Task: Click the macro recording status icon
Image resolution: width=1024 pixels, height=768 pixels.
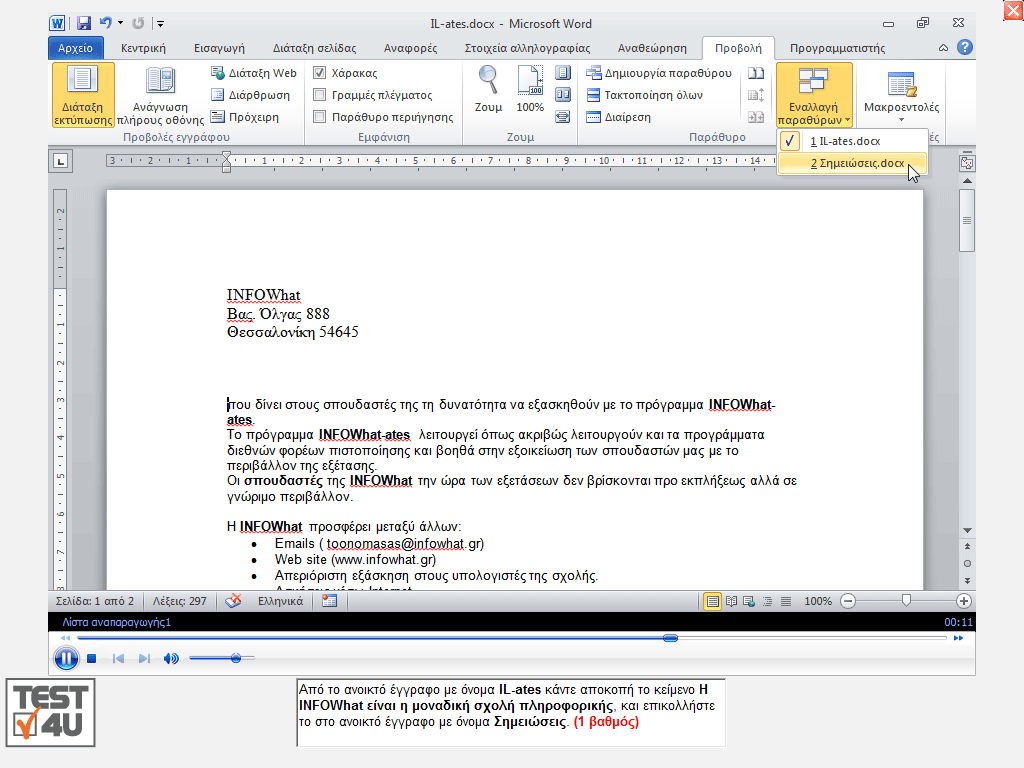Action: click(x=329, y=601)
